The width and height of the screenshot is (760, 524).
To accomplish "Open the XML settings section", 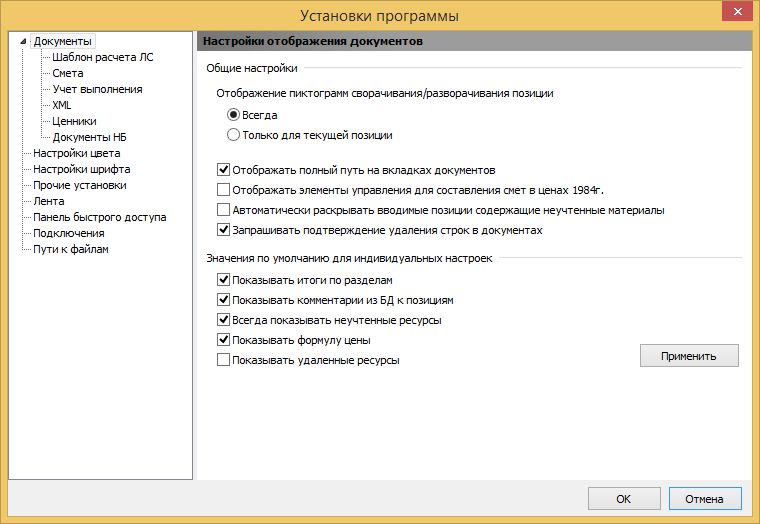I will pyautogui.click(x=62, y=105).
